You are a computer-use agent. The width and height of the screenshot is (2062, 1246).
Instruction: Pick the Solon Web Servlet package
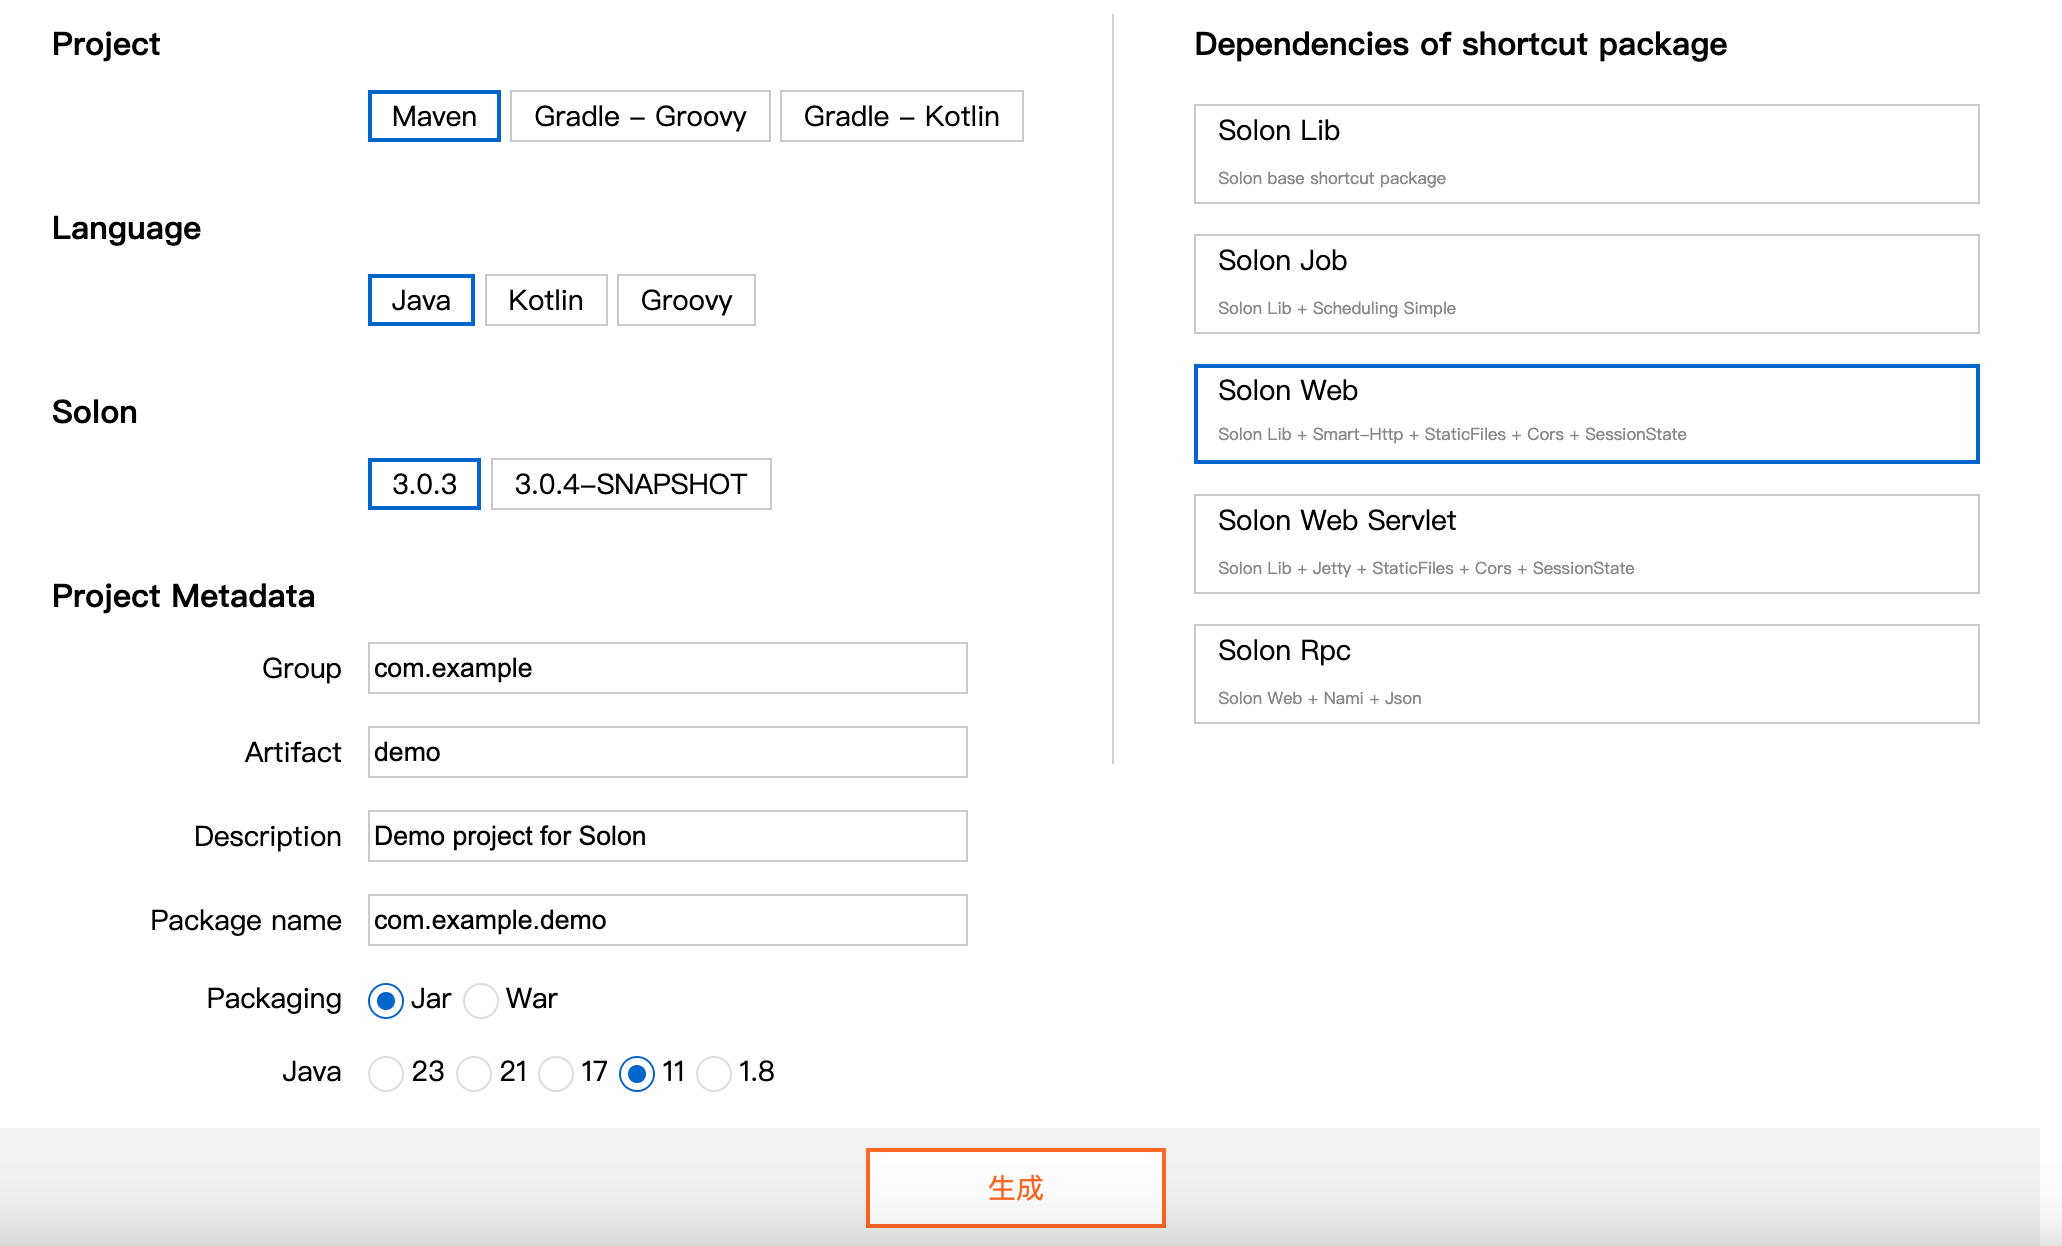pyautogui.click(x=1586, y=544)
